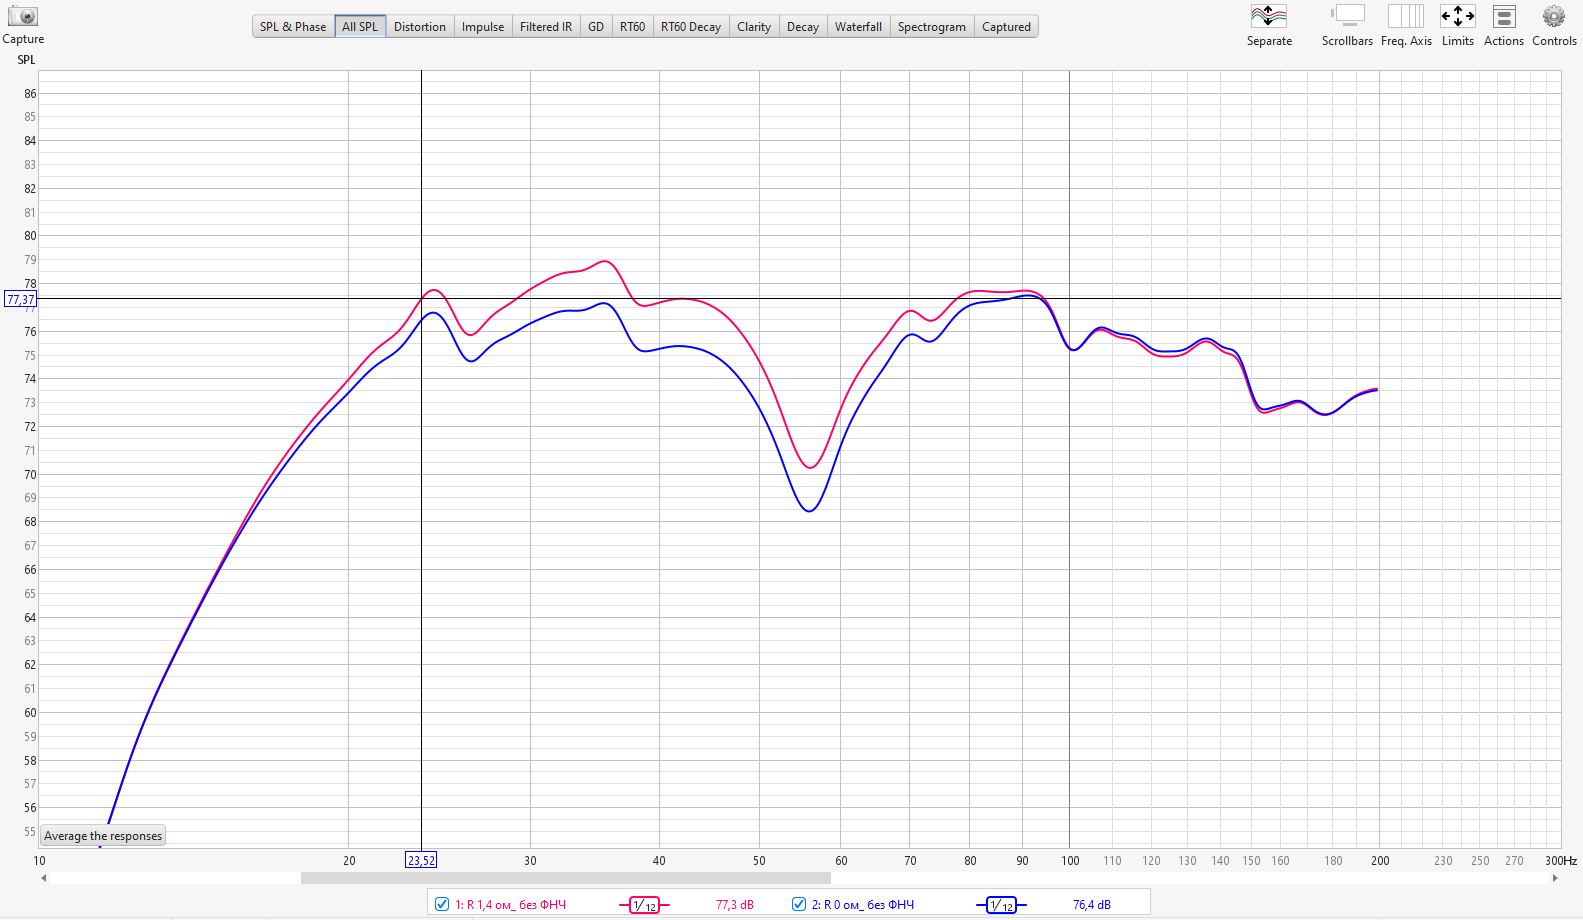The height and width of the screenshot is (920, 1583).
Task: Click the right scroll arrow
Action: [1554, 878]
